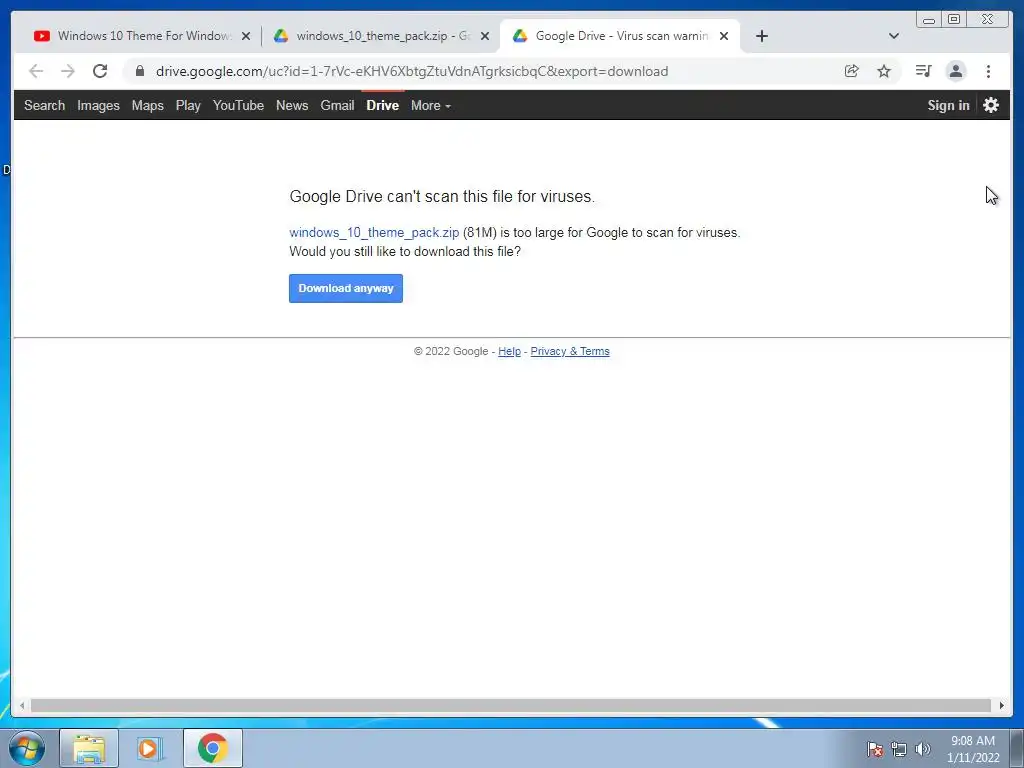Share this page using the share icon
The image size is (1024, 768).
click(852, 71)
